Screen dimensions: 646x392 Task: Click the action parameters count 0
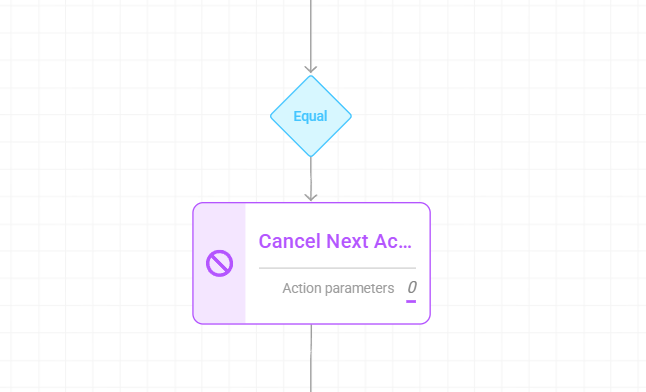coord(412,287)
